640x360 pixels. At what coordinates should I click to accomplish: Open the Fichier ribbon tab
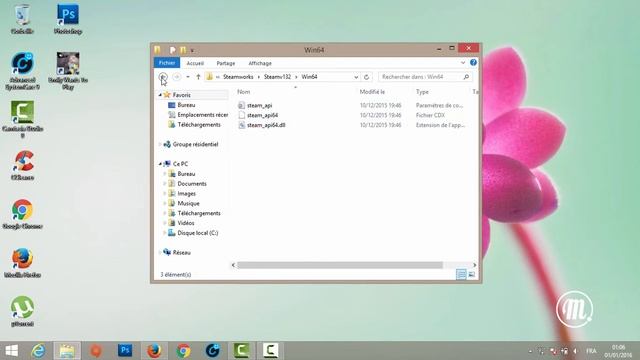pyautogui.click(x=167, y=63)
